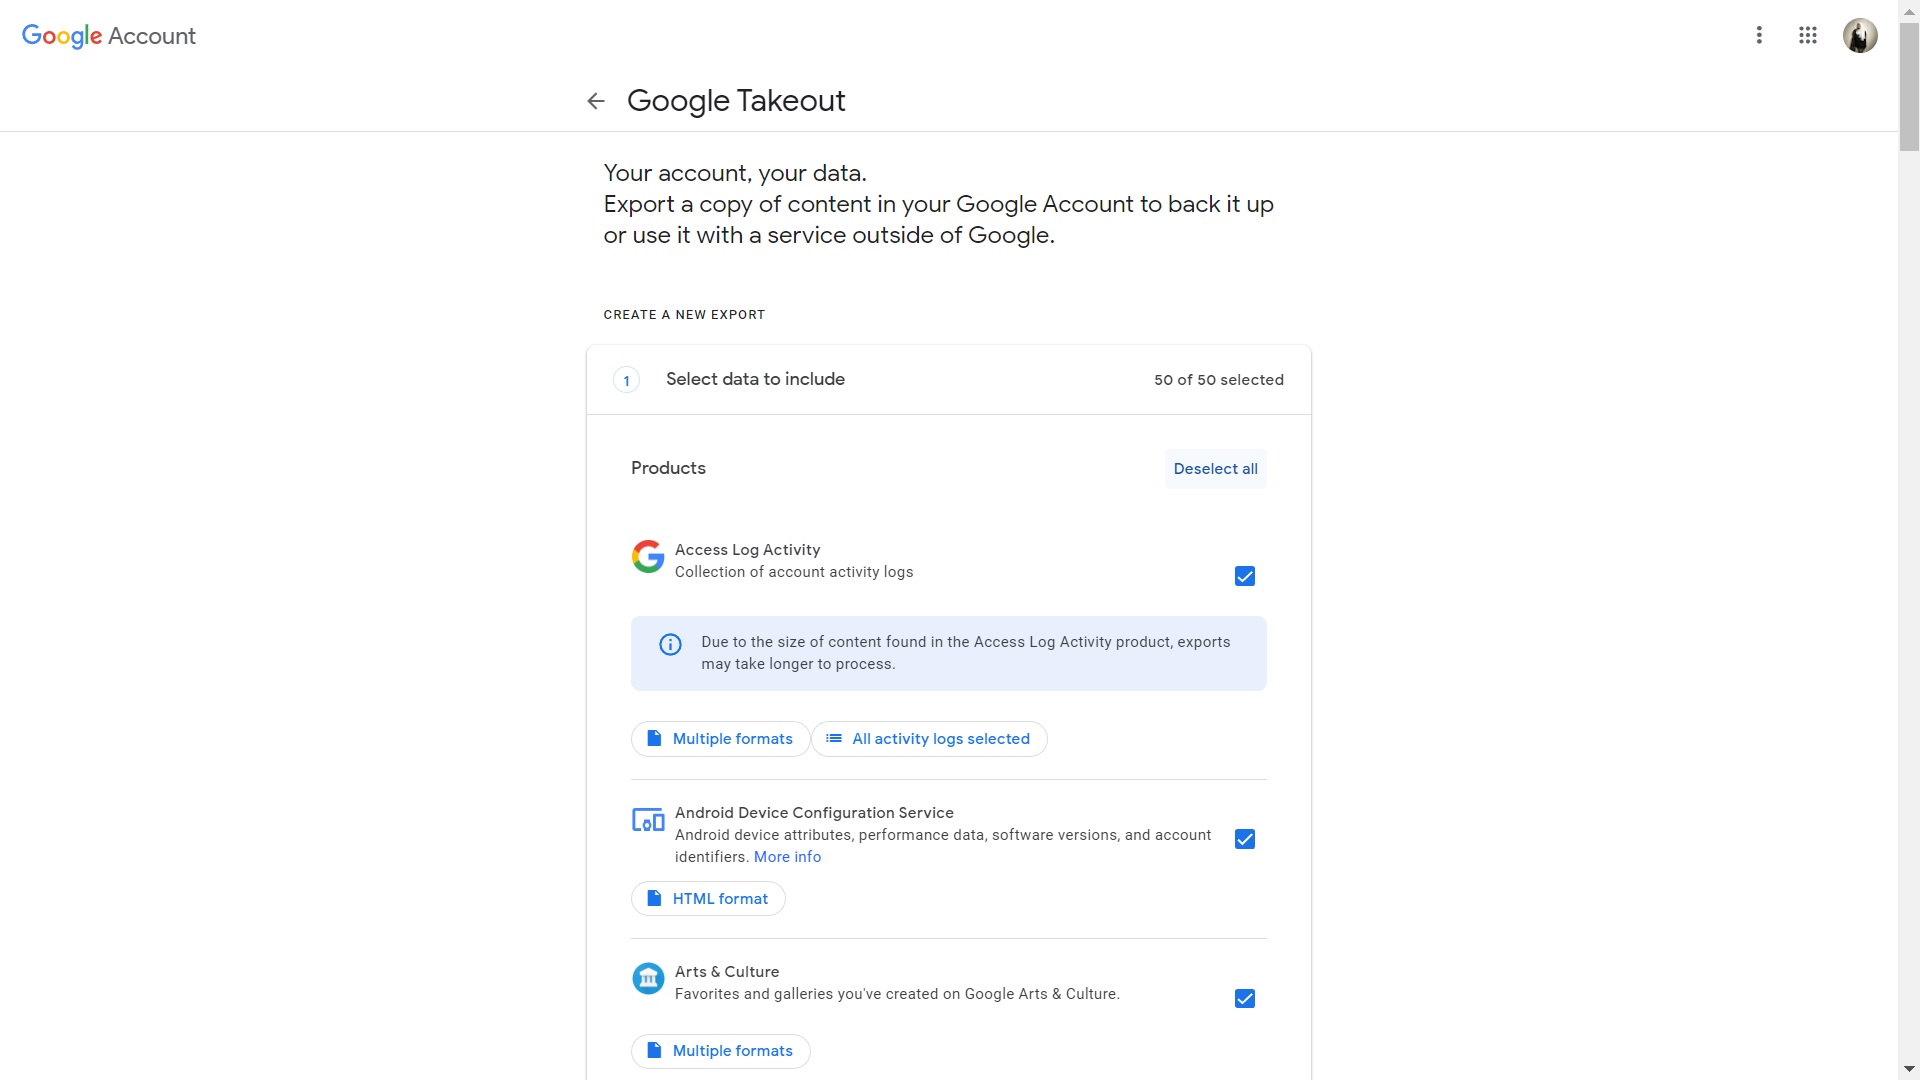The image size is (1920, 1080).
Task: Click Android Device Configuration Service title text
Action: [x=814, y=813]
